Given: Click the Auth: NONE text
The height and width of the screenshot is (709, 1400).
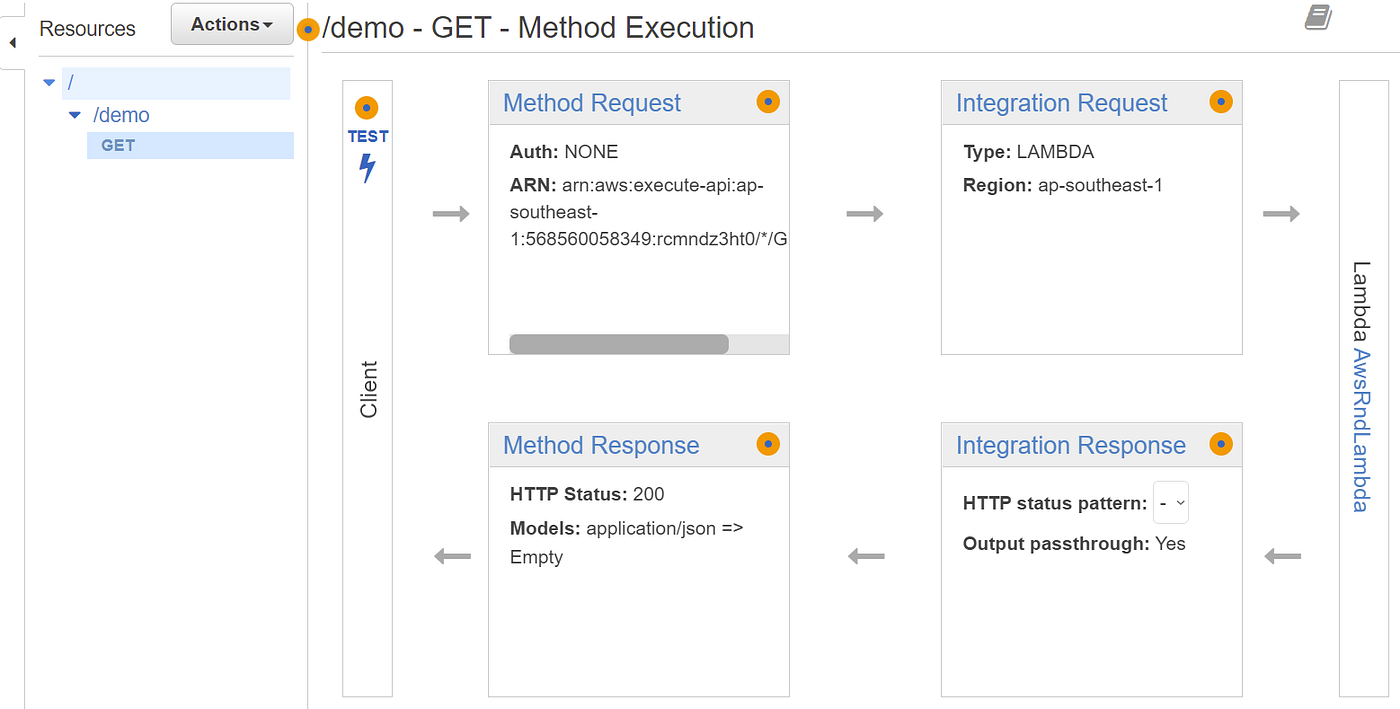Looking at the screenshot, I should [x=564, y=152].
